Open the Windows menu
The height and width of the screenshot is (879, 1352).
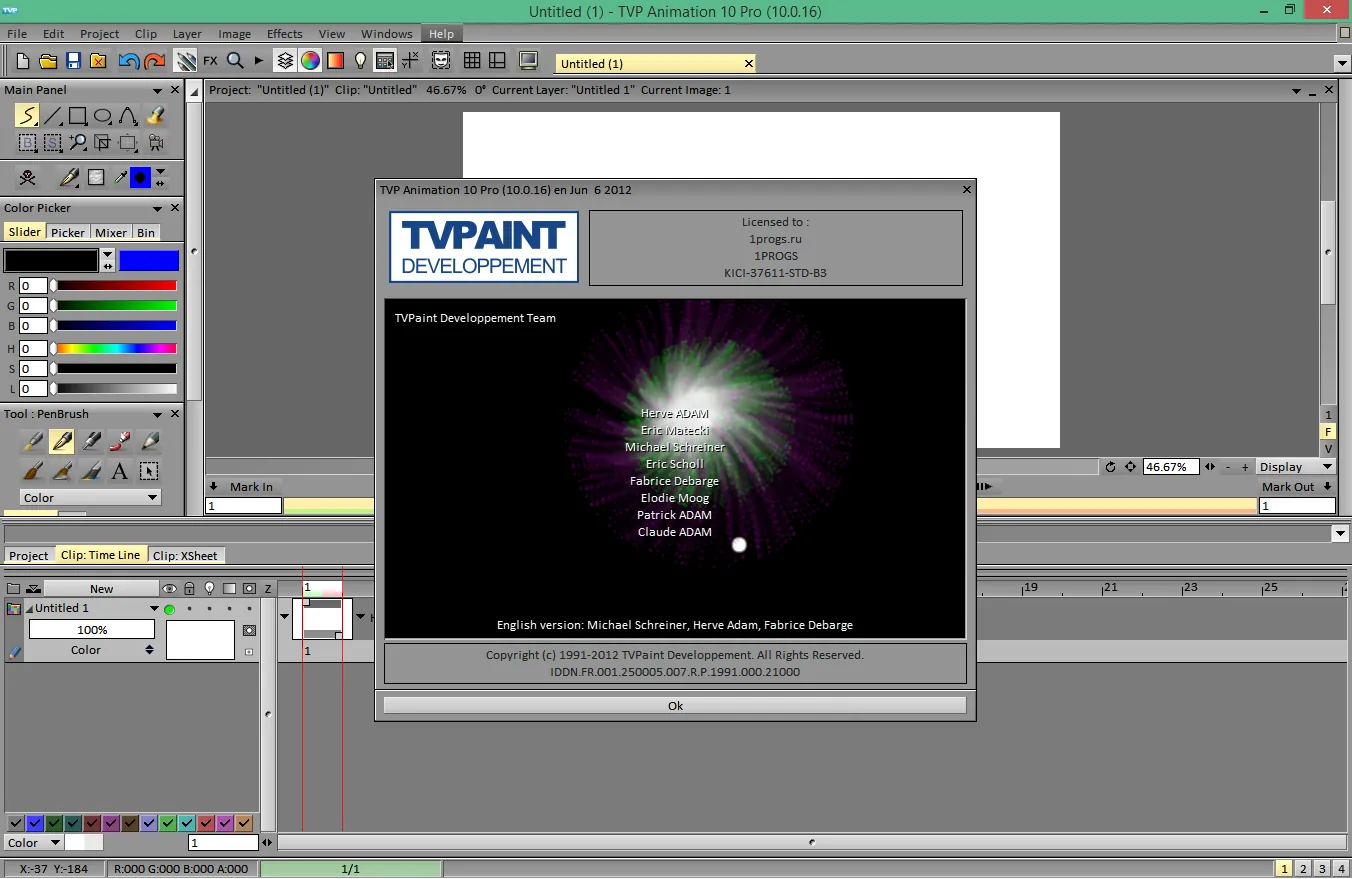click(x=387, y=33)
